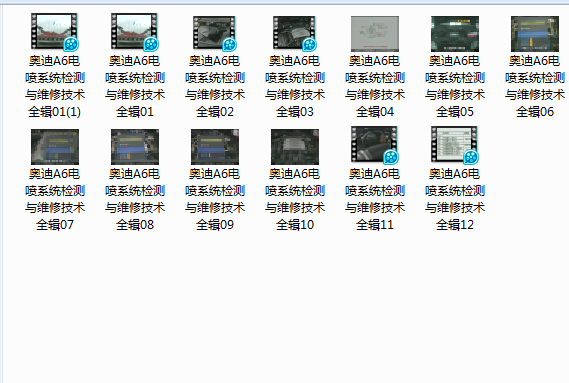Select video thumbnail for 全辑10
Screen dimensions: 569x383
point(295,147)
